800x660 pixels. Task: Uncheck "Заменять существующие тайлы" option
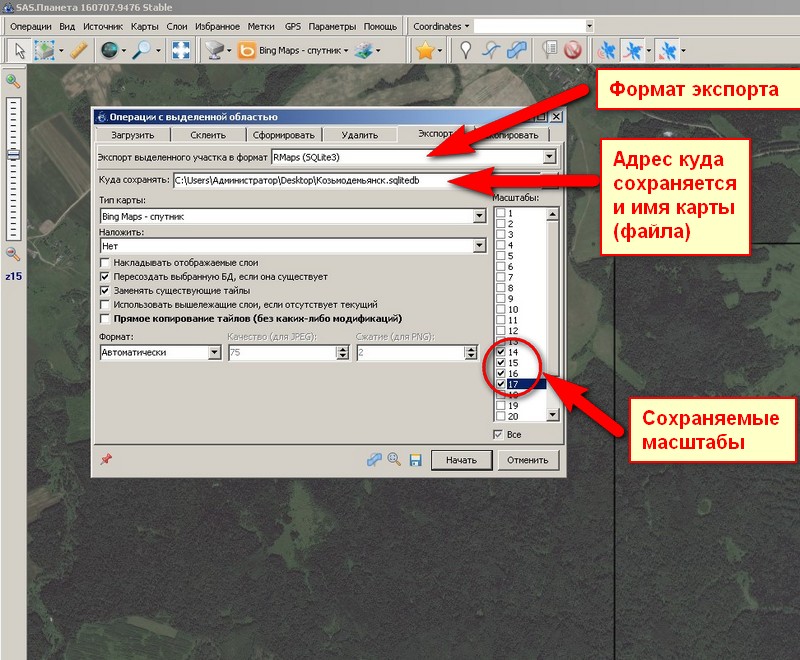[x=105, y=290]
